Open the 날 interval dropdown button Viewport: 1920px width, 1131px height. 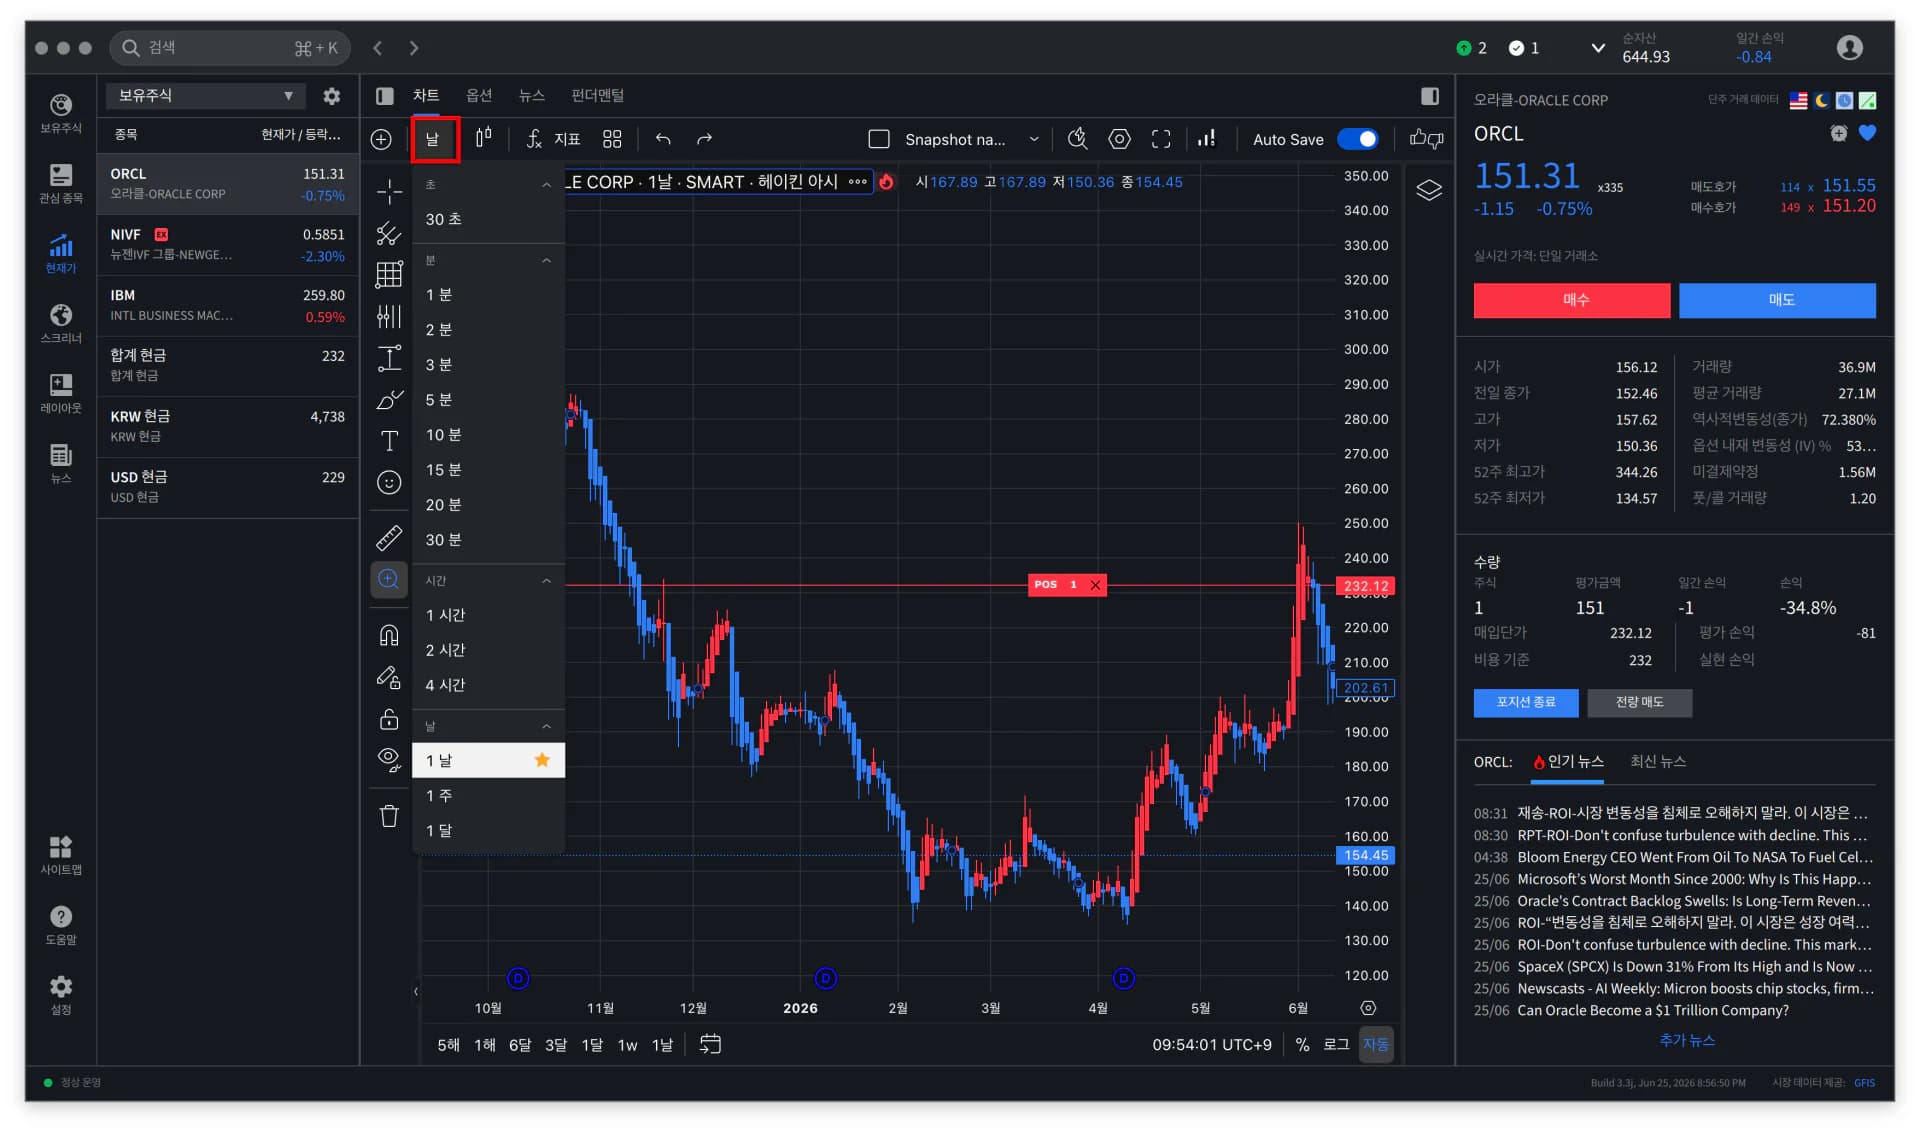tap(434, 139)
